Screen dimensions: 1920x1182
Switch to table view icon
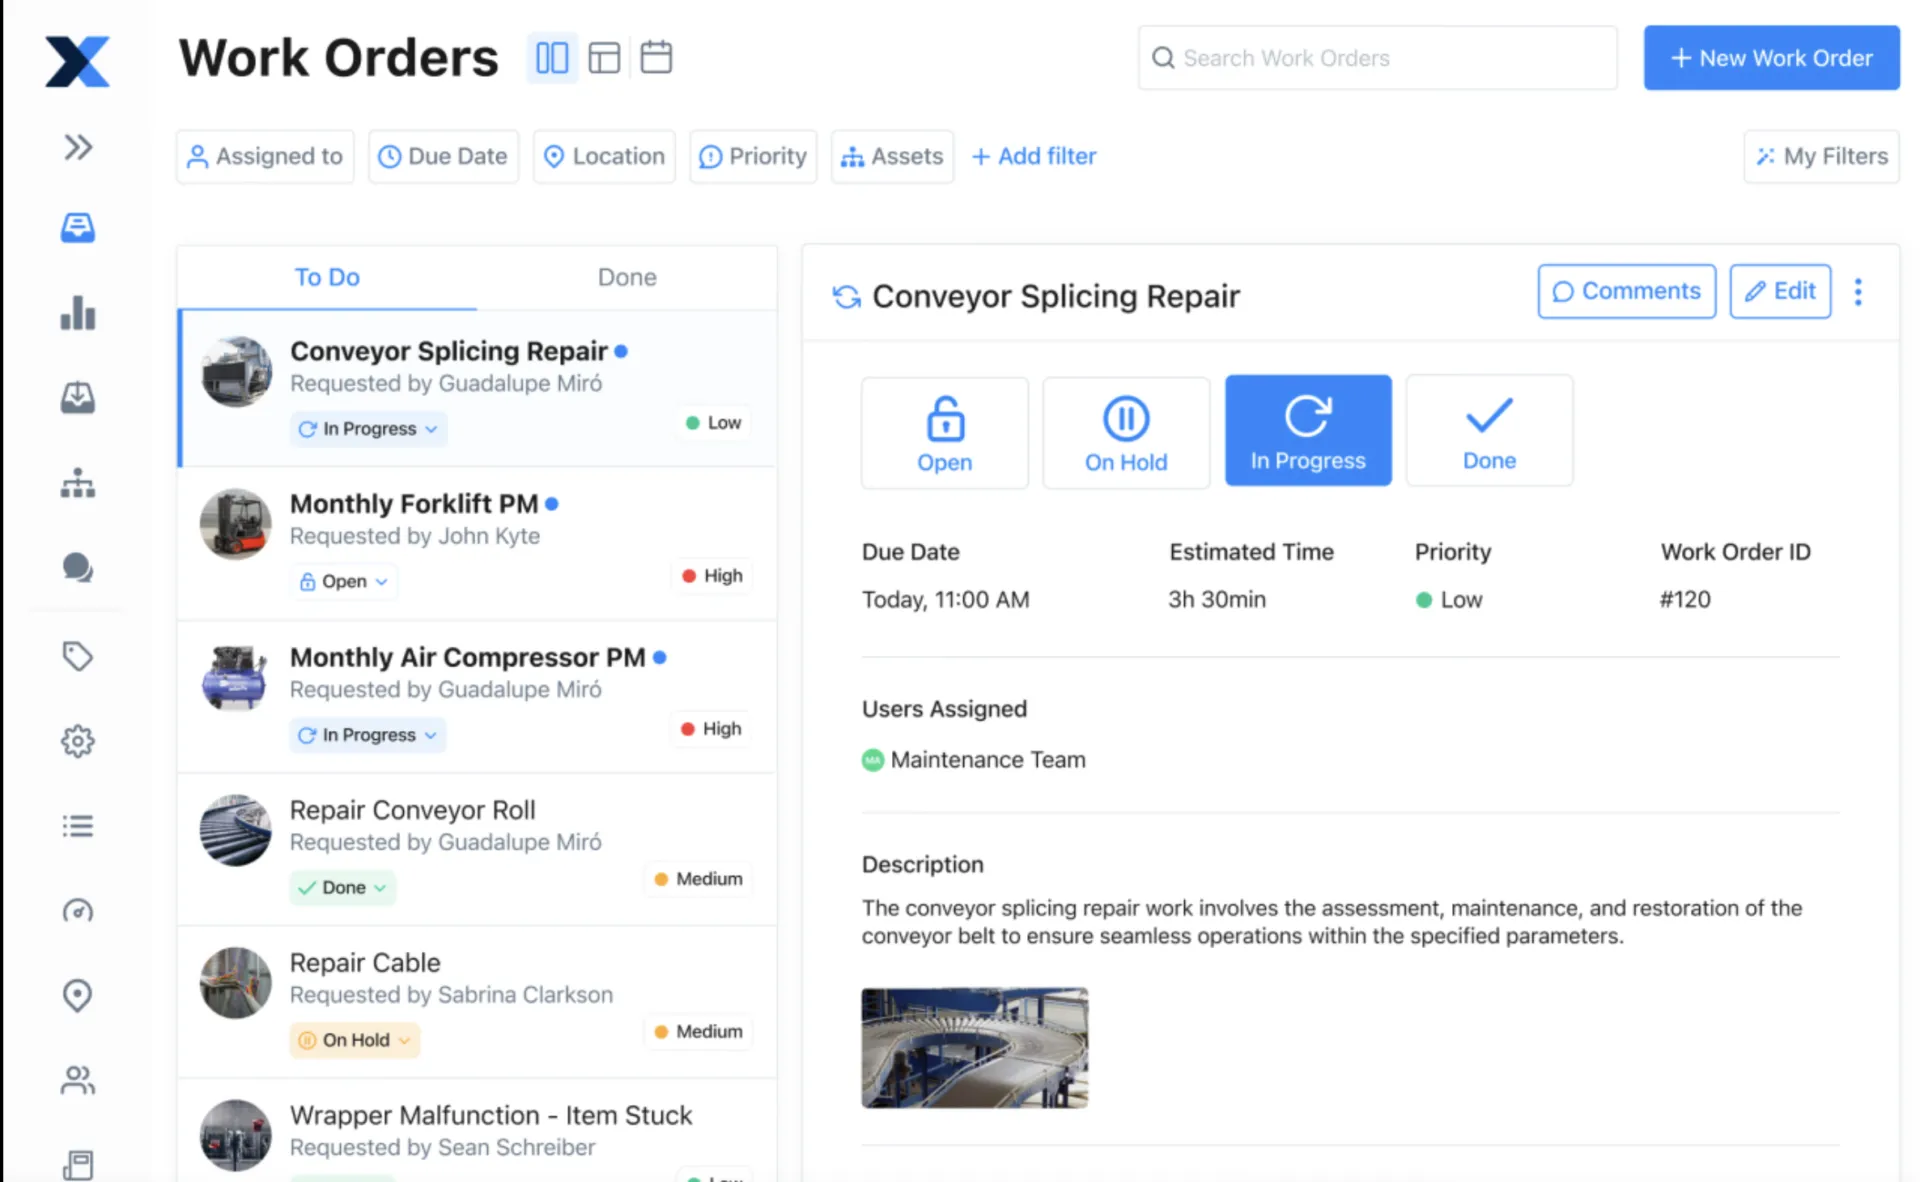point(604,57)
